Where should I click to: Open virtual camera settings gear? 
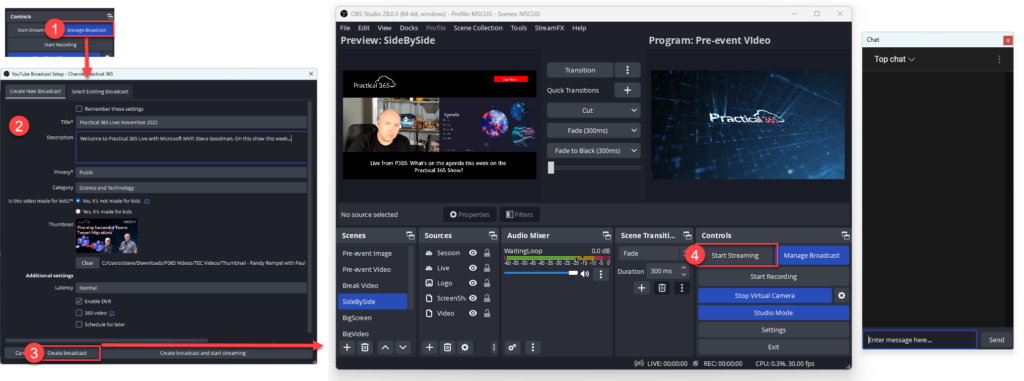pos(842,296)
